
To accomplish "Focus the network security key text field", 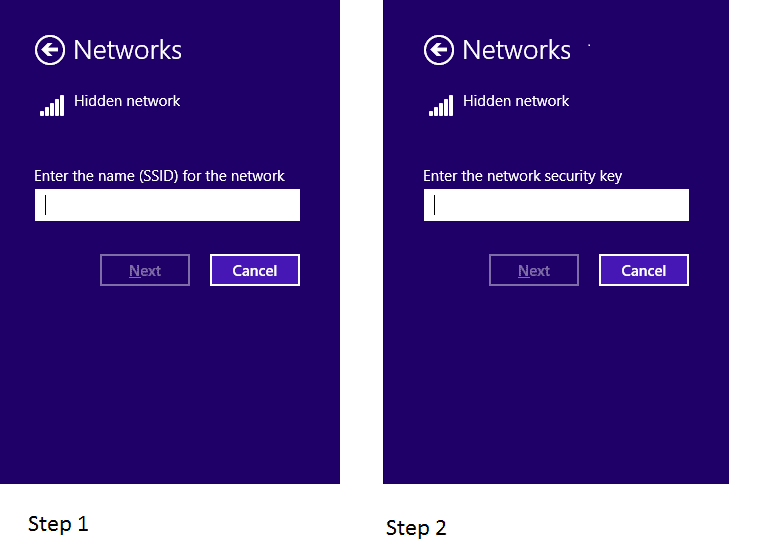I will [556, 205].
